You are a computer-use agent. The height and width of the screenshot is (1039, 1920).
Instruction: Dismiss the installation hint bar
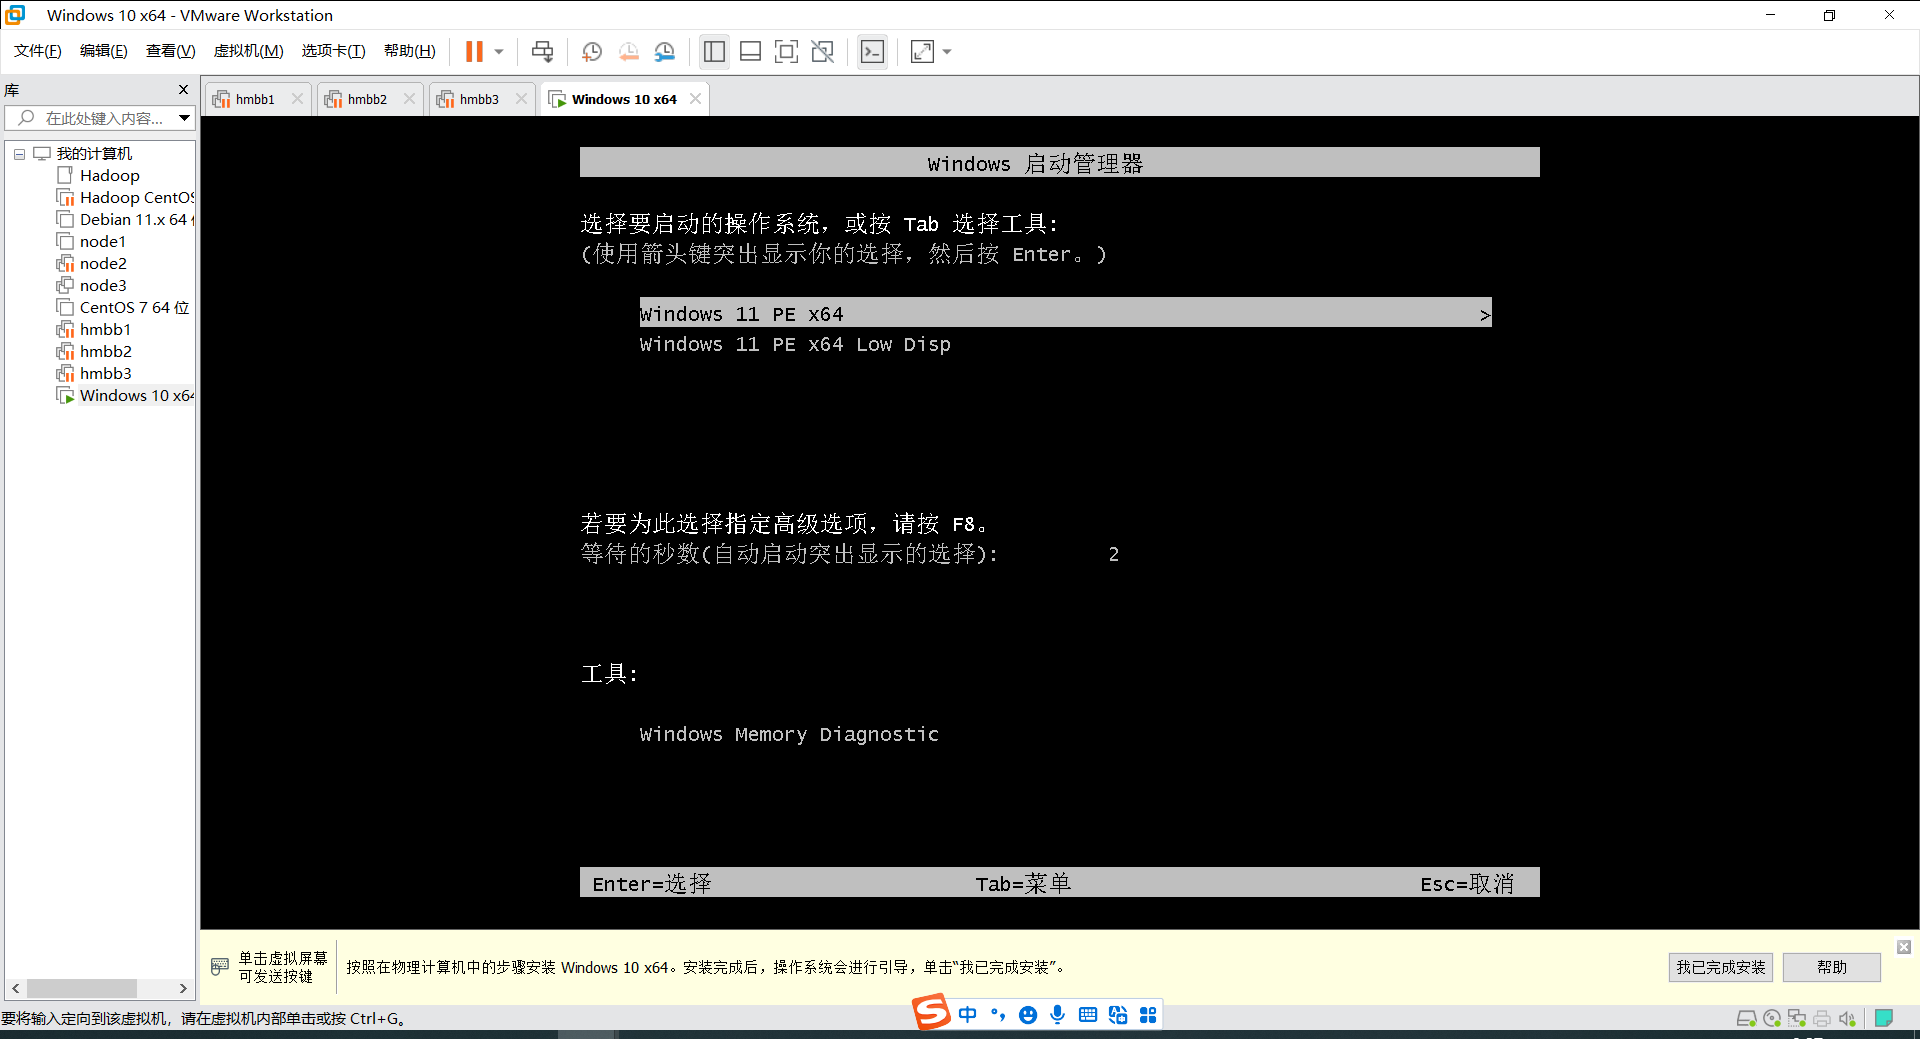pos(1904,946)
